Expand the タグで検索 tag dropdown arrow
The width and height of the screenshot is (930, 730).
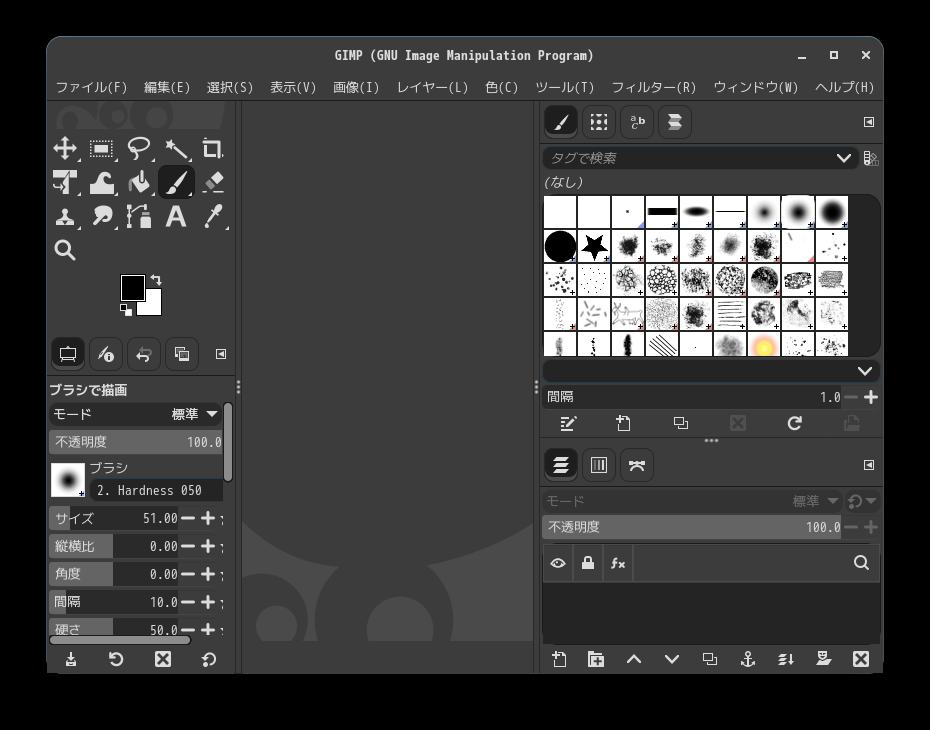coord(843,158)
